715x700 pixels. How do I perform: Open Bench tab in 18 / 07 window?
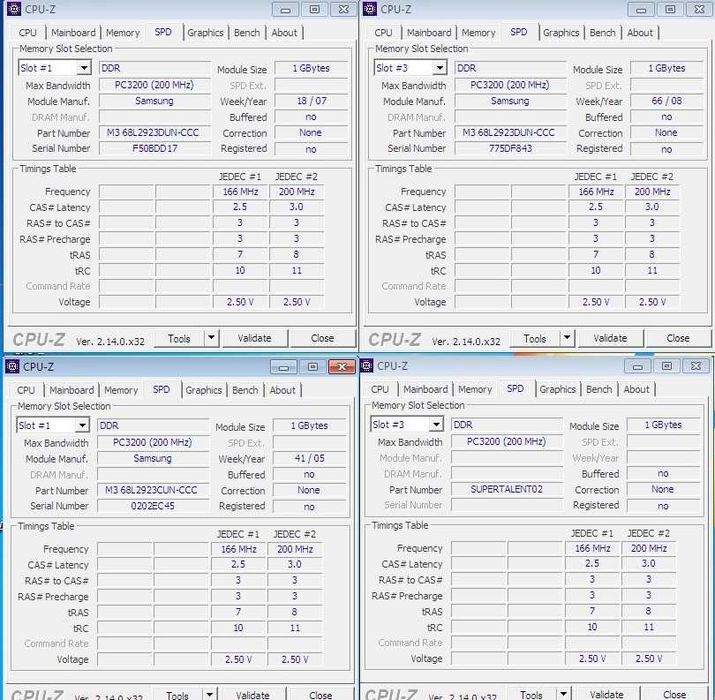(x=247, y=33)
